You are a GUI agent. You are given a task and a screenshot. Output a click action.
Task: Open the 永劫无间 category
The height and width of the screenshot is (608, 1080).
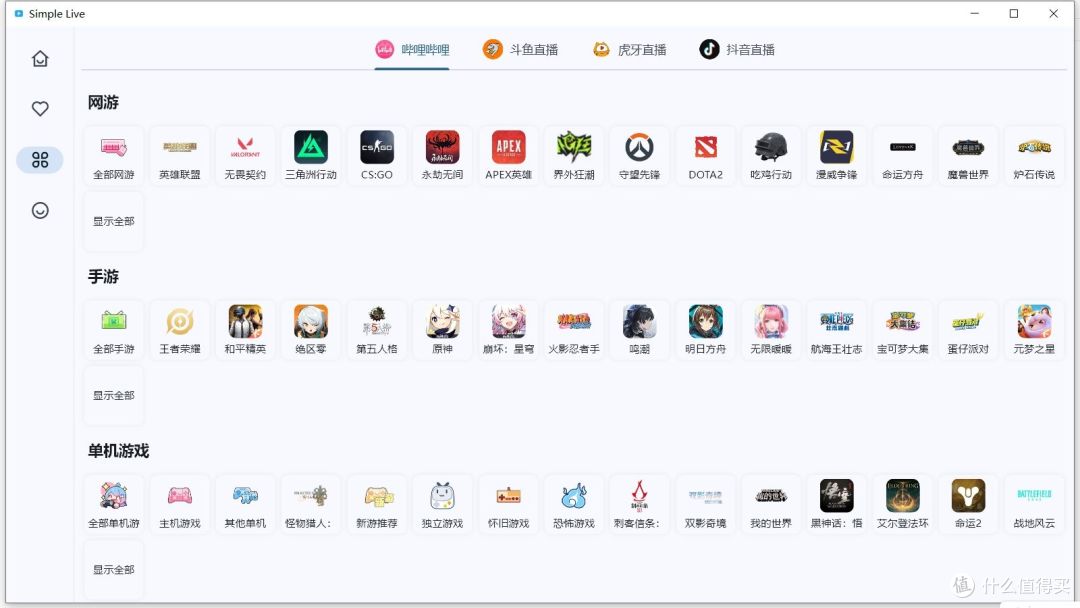pos(442,156)
